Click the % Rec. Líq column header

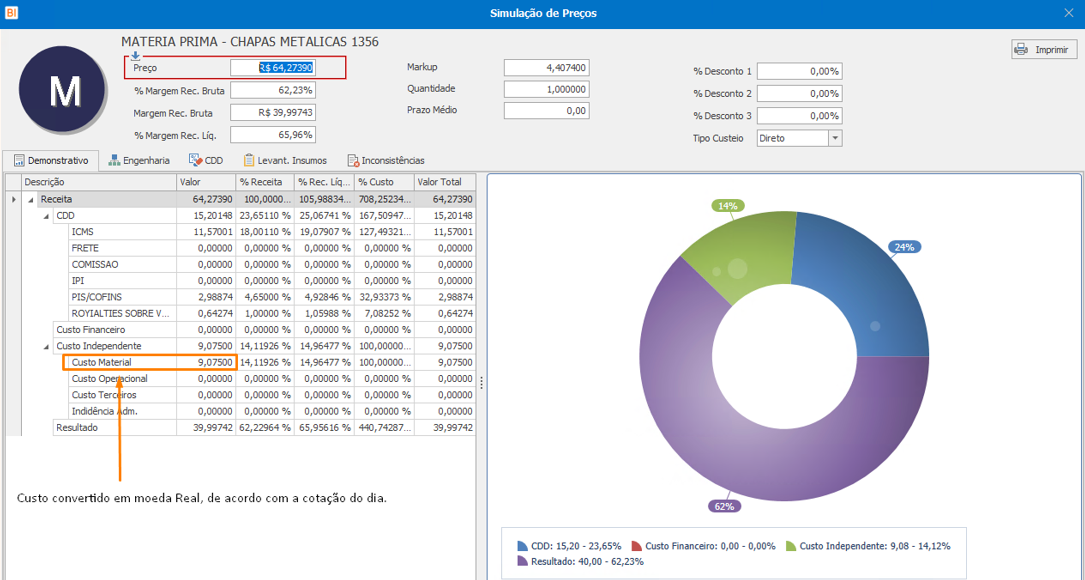325,182
